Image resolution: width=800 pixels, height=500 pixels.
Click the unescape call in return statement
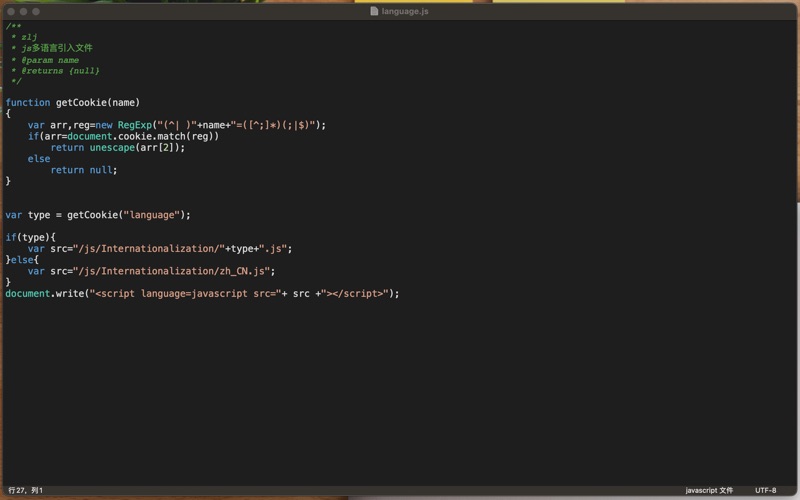[112, 147]
